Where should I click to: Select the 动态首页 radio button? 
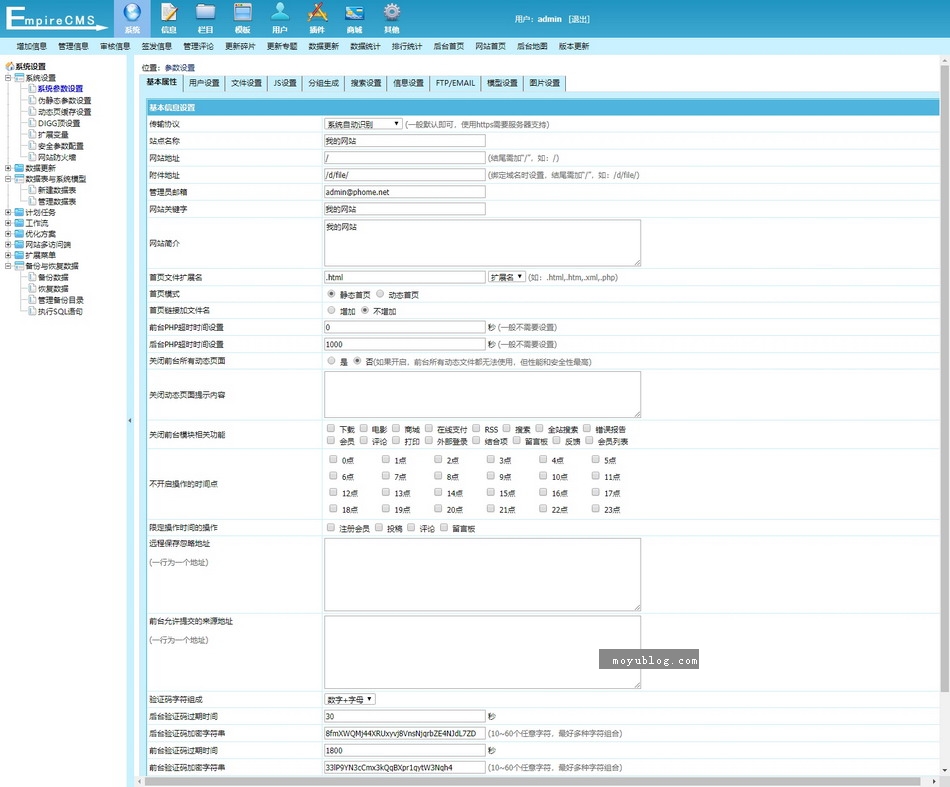click(380, 294)
